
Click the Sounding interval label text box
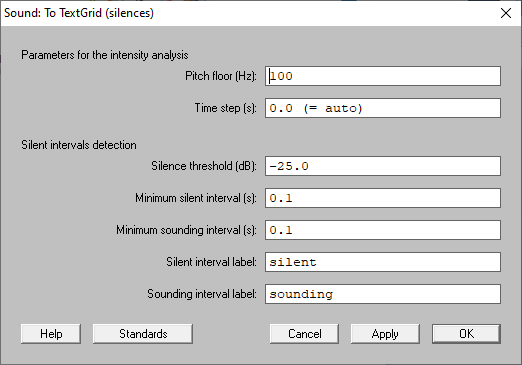pos(383,294)
